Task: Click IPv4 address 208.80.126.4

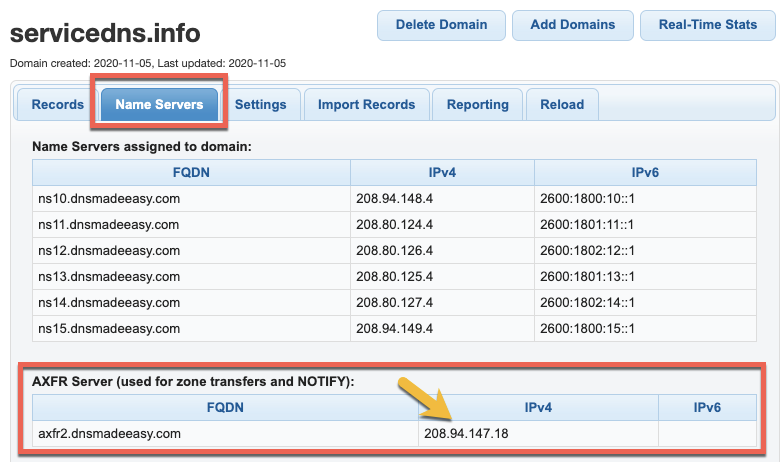Action: point(394,251)
